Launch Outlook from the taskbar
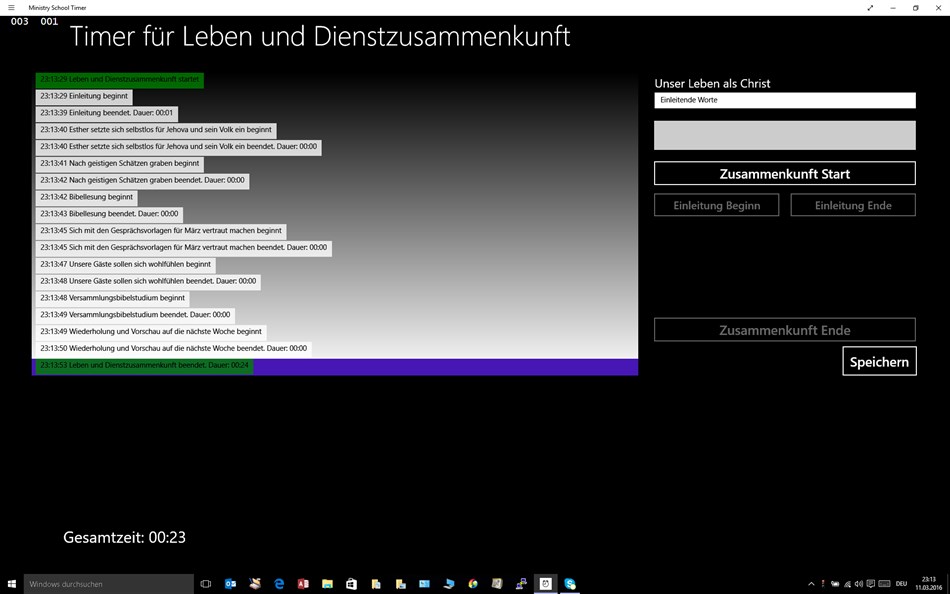Image resolution: width=950 pixels, height=594 pixels. [x=230, y=584]
